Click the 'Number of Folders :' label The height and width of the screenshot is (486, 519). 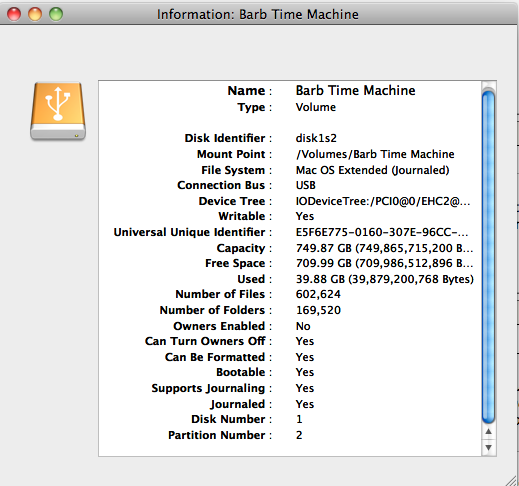tap(216, 310)
